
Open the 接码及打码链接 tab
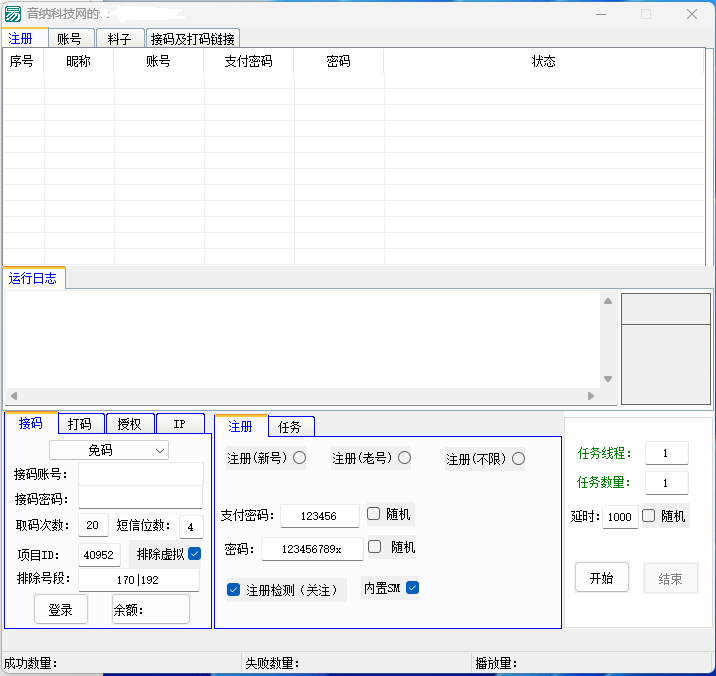pyautogui.click(x=193, y=39)
